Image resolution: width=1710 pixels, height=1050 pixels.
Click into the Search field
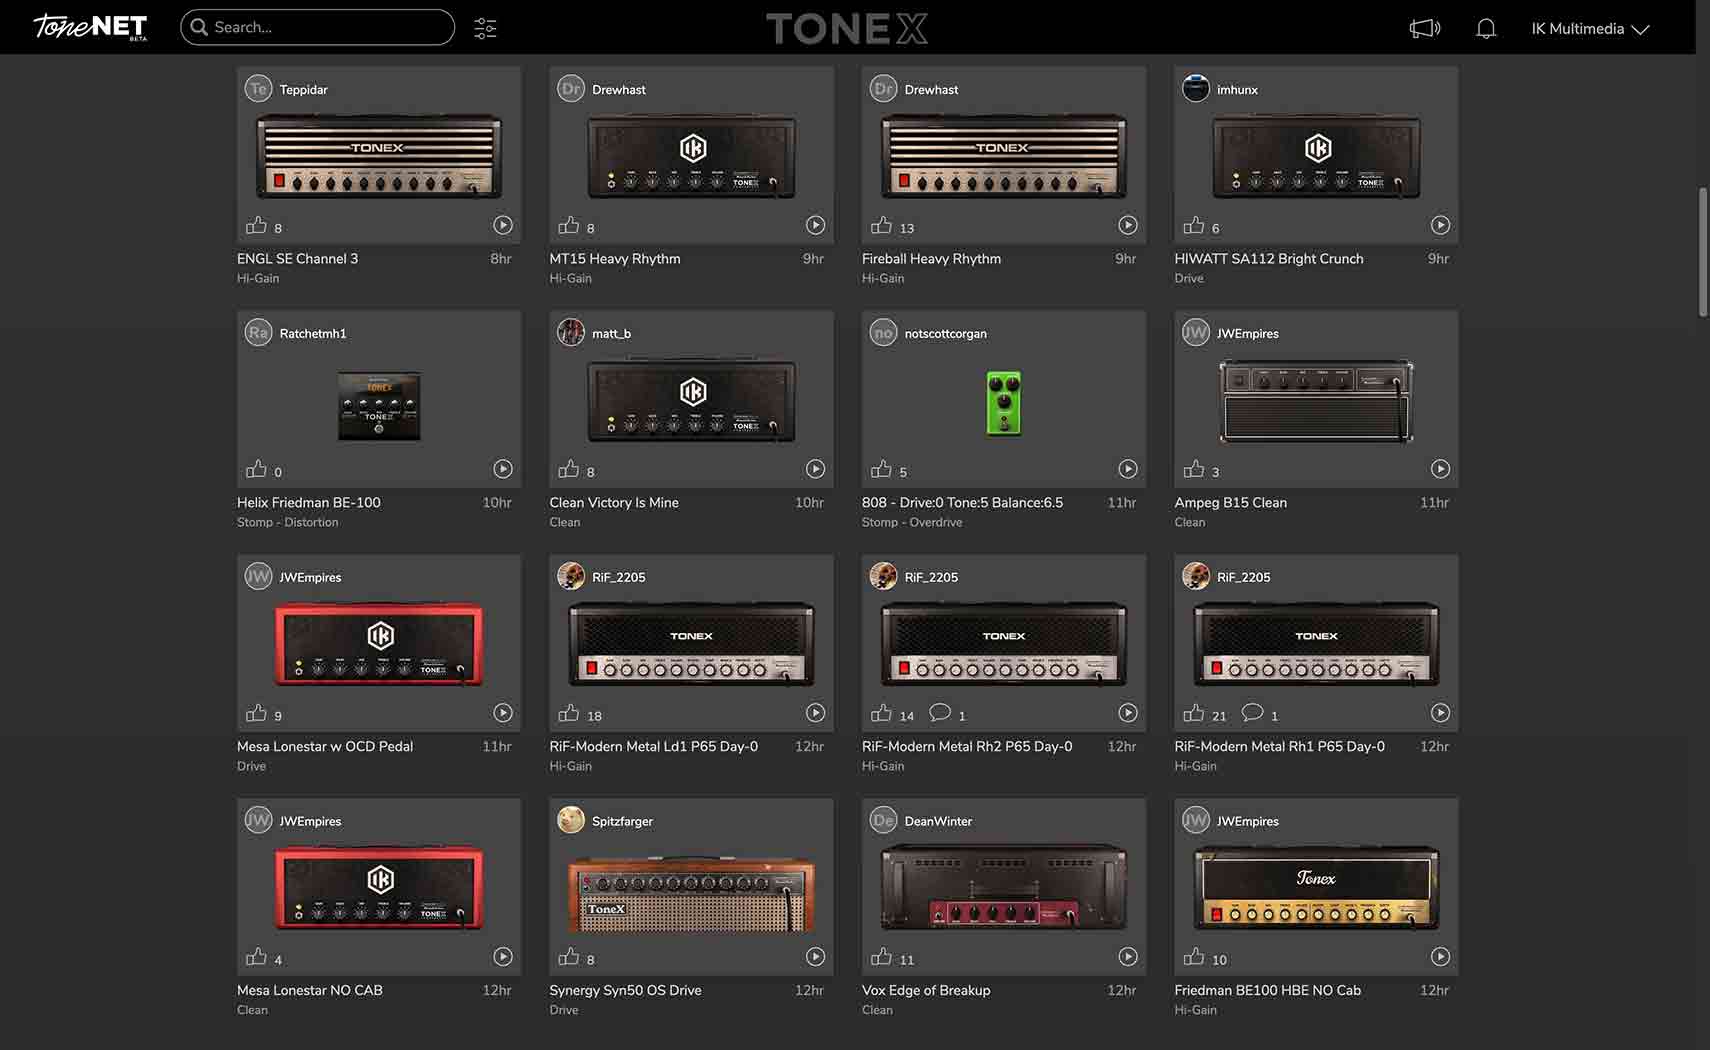(318, 27)
